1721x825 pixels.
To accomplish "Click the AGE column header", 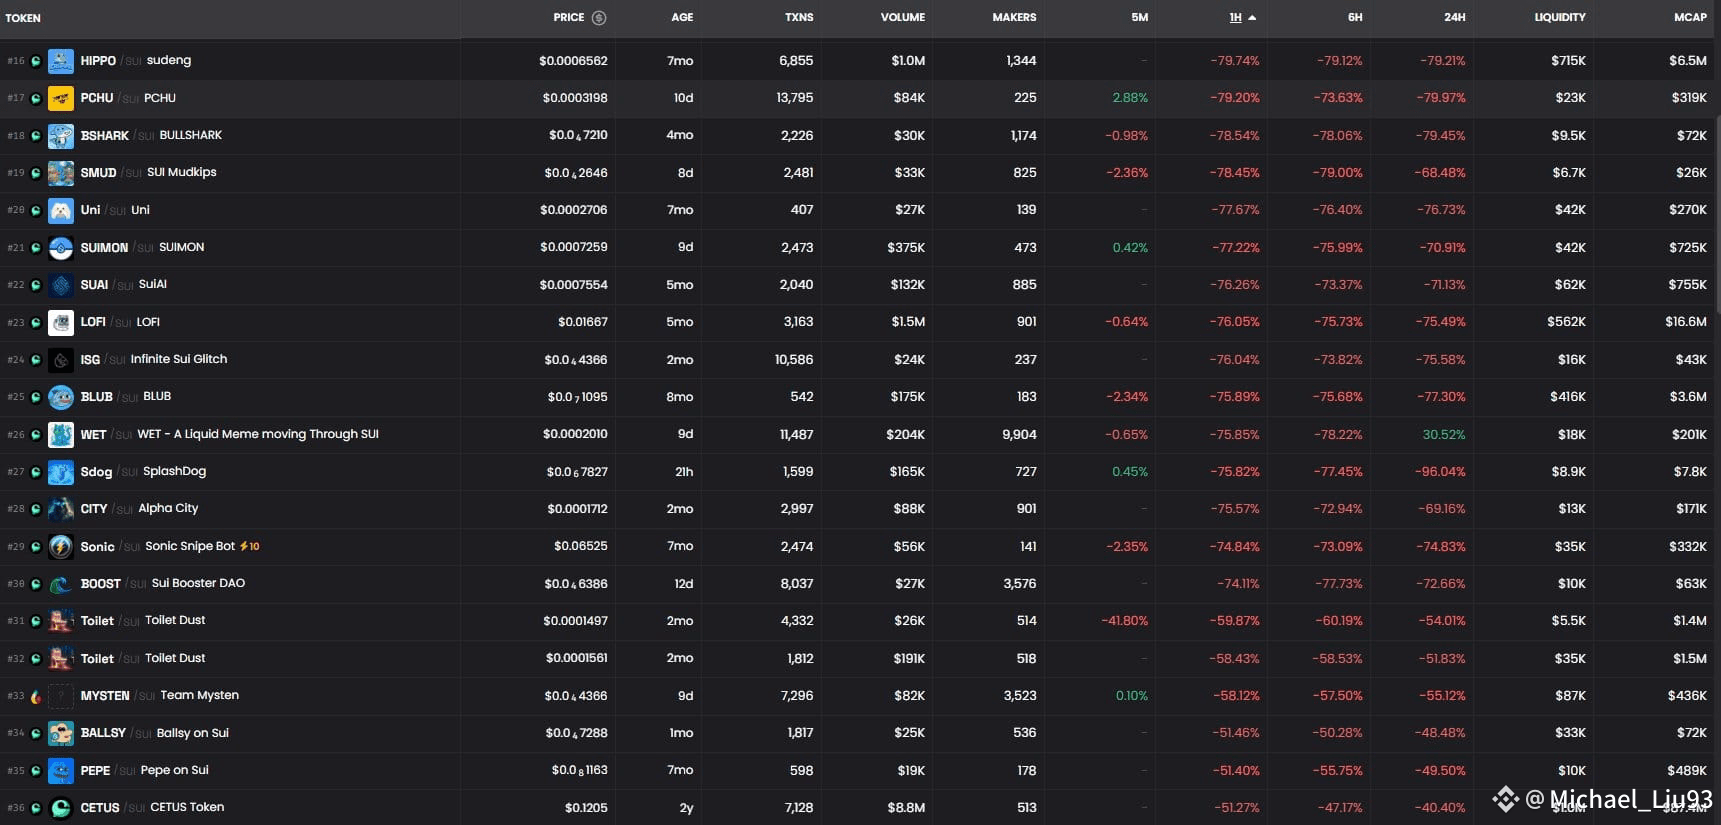I will (682, 18).
